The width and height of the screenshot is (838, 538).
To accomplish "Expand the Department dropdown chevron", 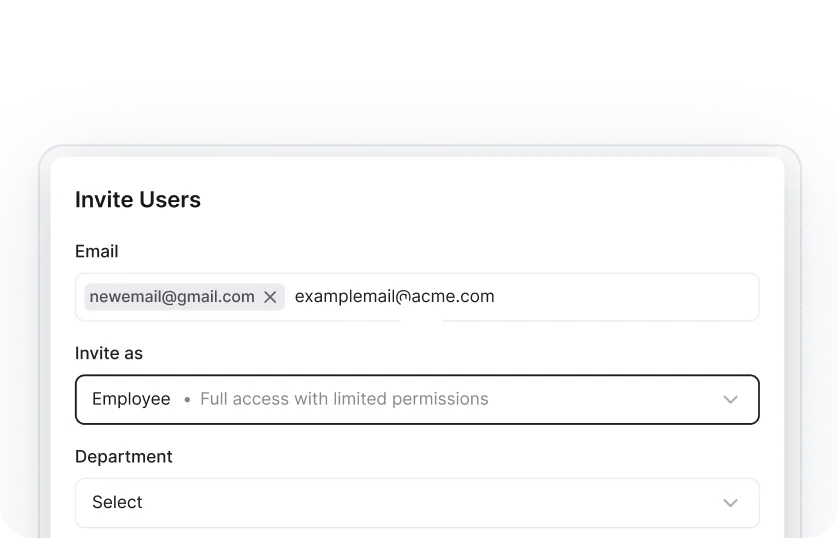I will coord(730,503).
